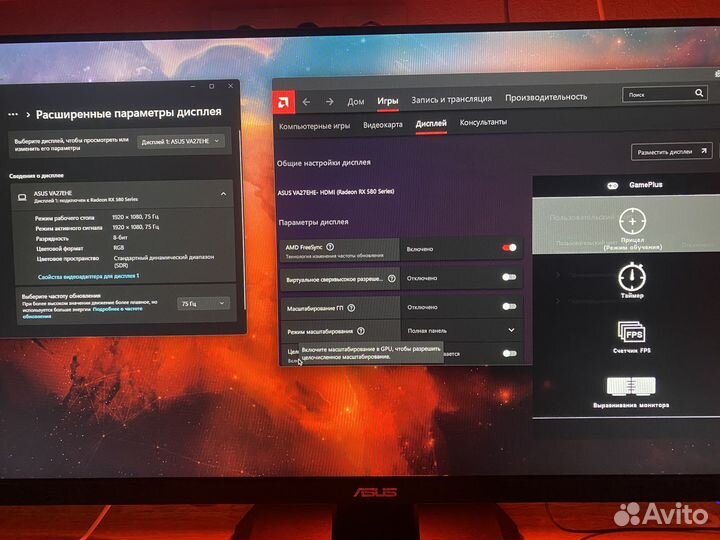Open help icon for Виртуальное сверхвысокое разрешение
This screenshot has height=540, width=720.
point(391,278)
